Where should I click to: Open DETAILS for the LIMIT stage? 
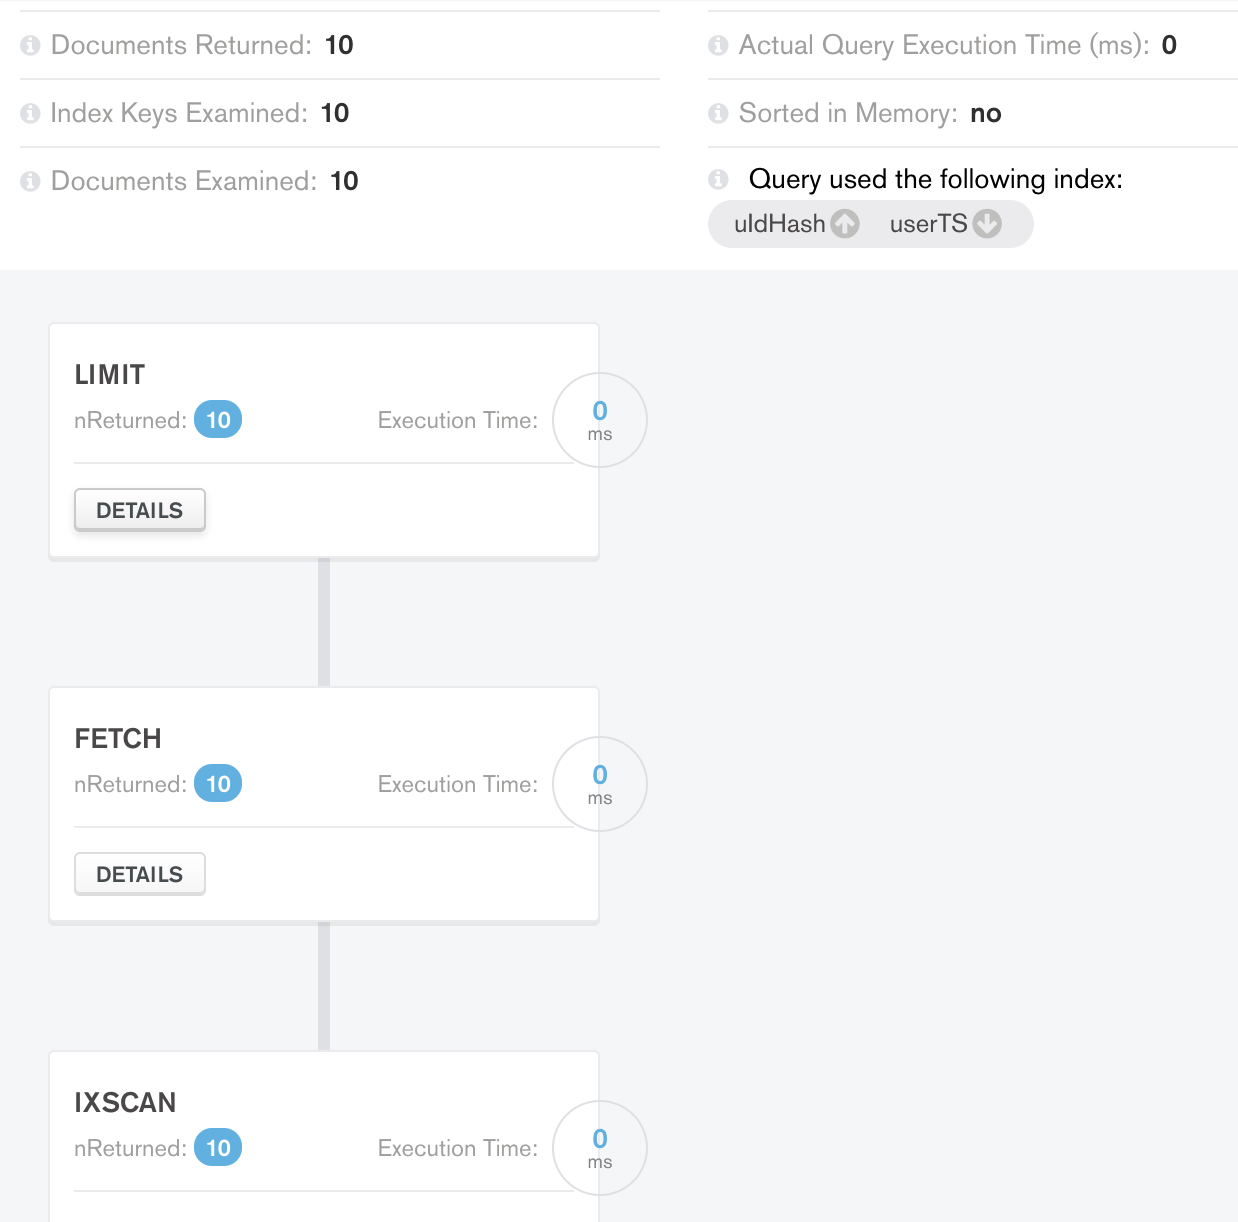[140, 510]
